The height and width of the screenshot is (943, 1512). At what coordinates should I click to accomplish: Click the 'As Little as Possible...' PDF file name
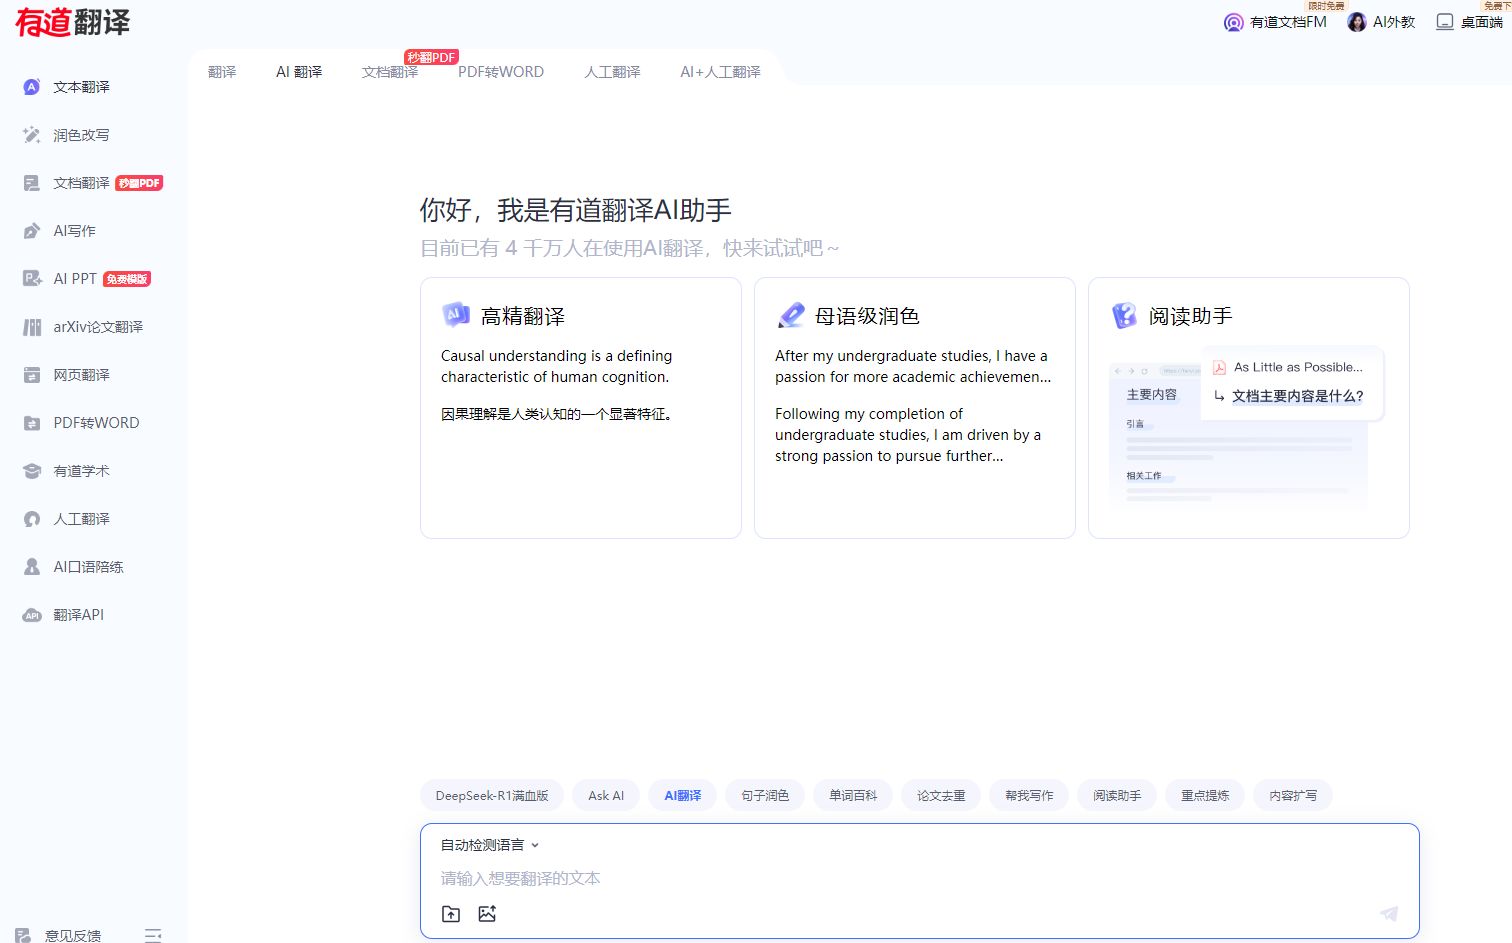[x=1298, y=367]
